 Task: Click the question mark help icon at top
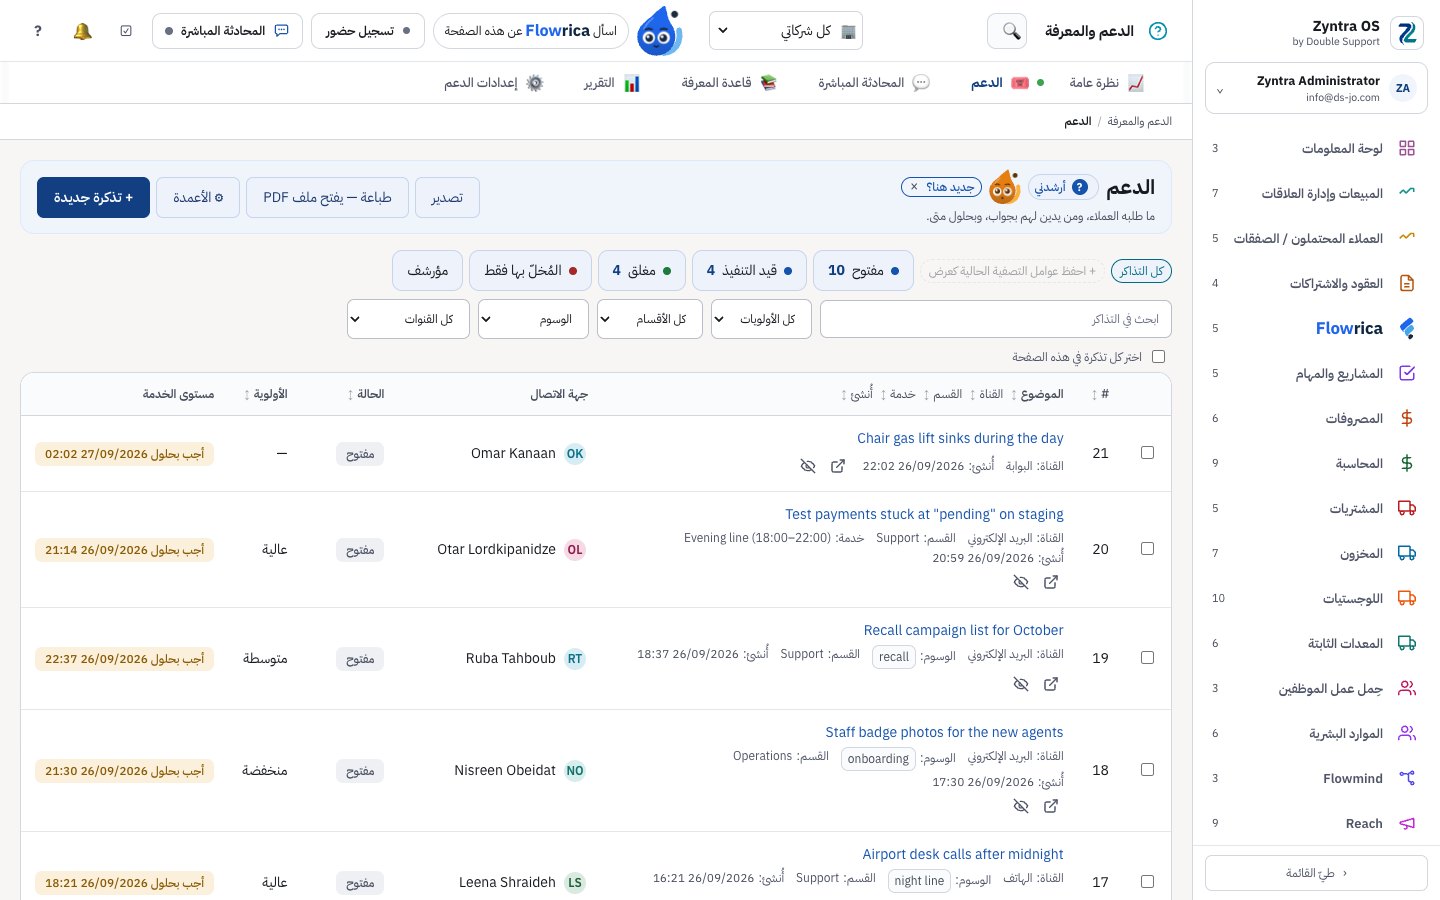click(x=38, y=31)
